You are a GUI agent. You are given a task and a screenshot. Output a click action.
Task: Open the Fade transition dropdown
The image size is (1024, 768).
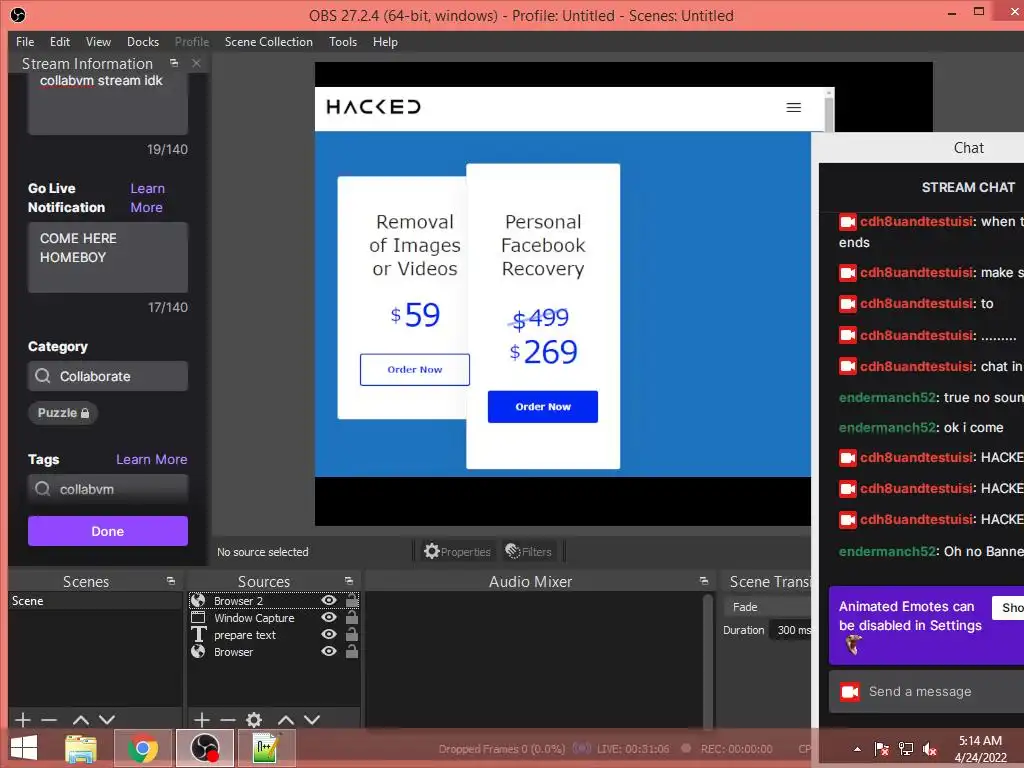click(767, 607)
